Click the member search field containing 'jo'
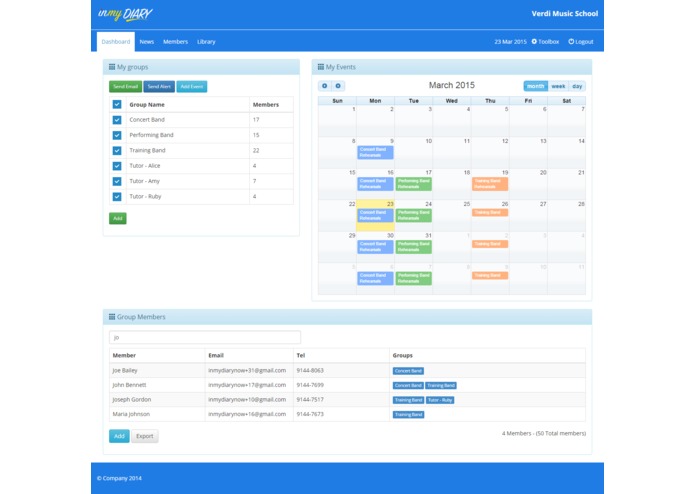The image size is (695, 494). (205, 337)
